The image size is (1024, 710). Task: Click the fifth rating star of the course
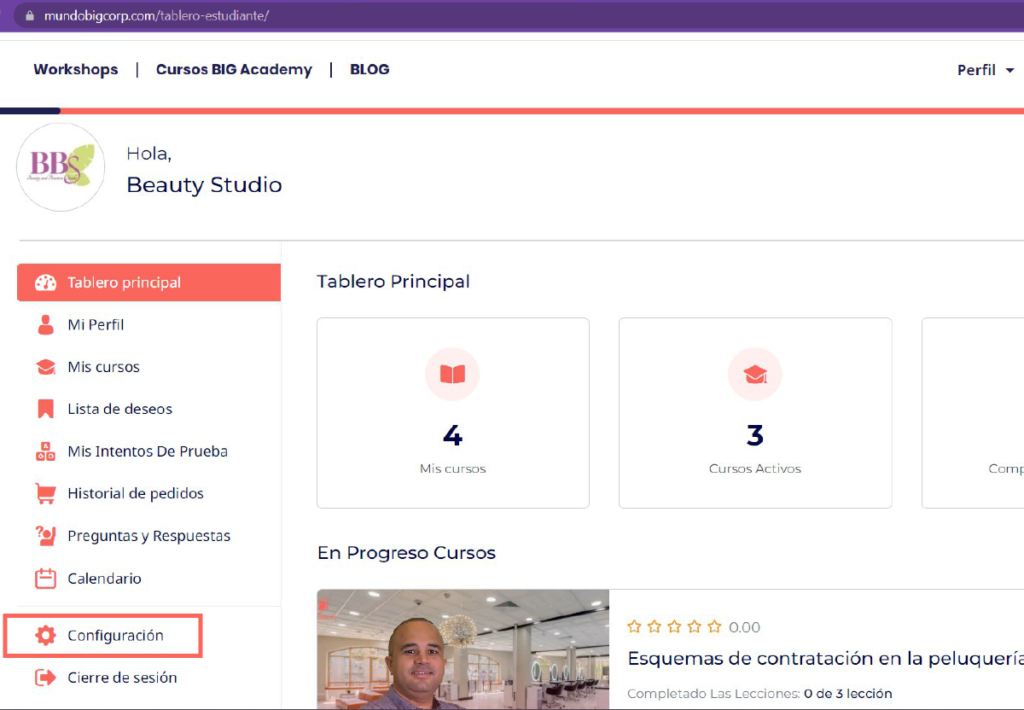coord(714,627)
